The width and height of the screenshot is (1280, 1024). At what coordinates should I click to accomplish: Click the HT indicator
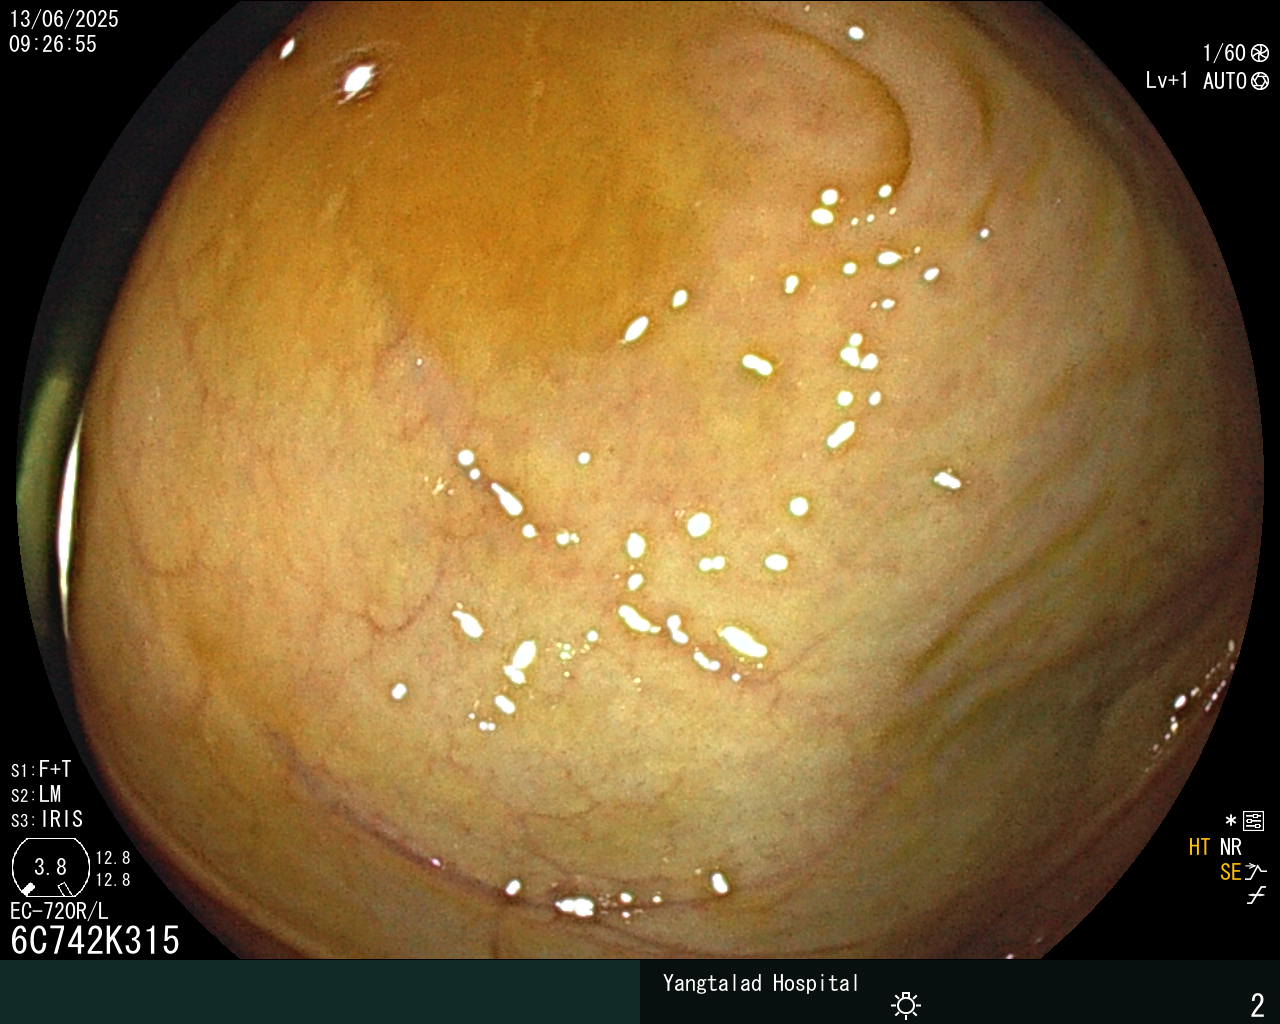tap(1200, 847)
